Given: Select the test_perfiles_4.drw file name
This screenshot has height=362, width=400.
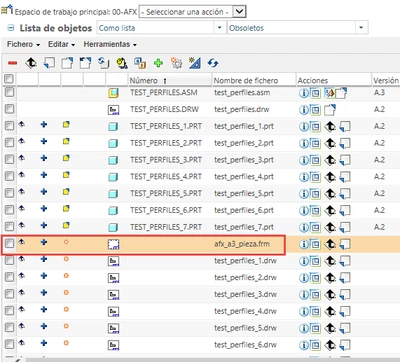Looking at the screenshot, I should coord(245,311).
